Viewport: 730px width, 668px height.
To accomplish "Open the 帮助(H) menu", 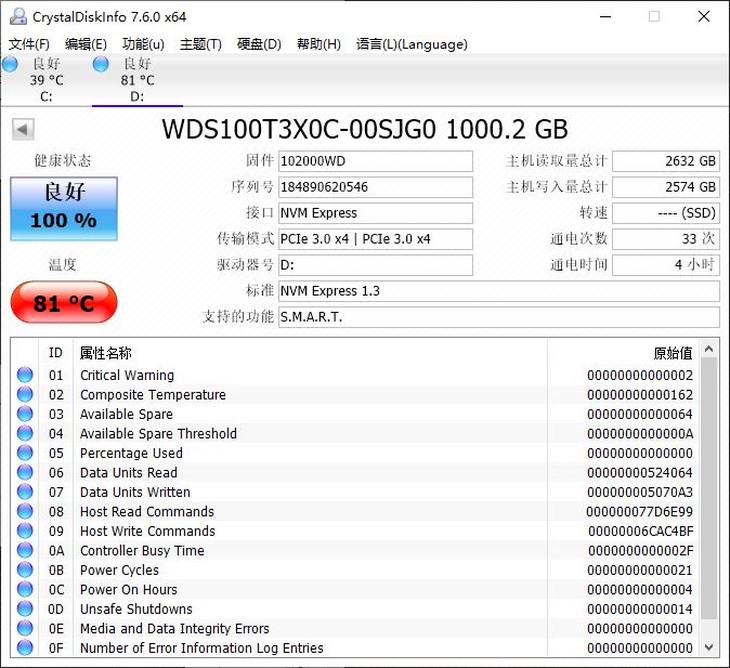I will click(x=318, y=44).
